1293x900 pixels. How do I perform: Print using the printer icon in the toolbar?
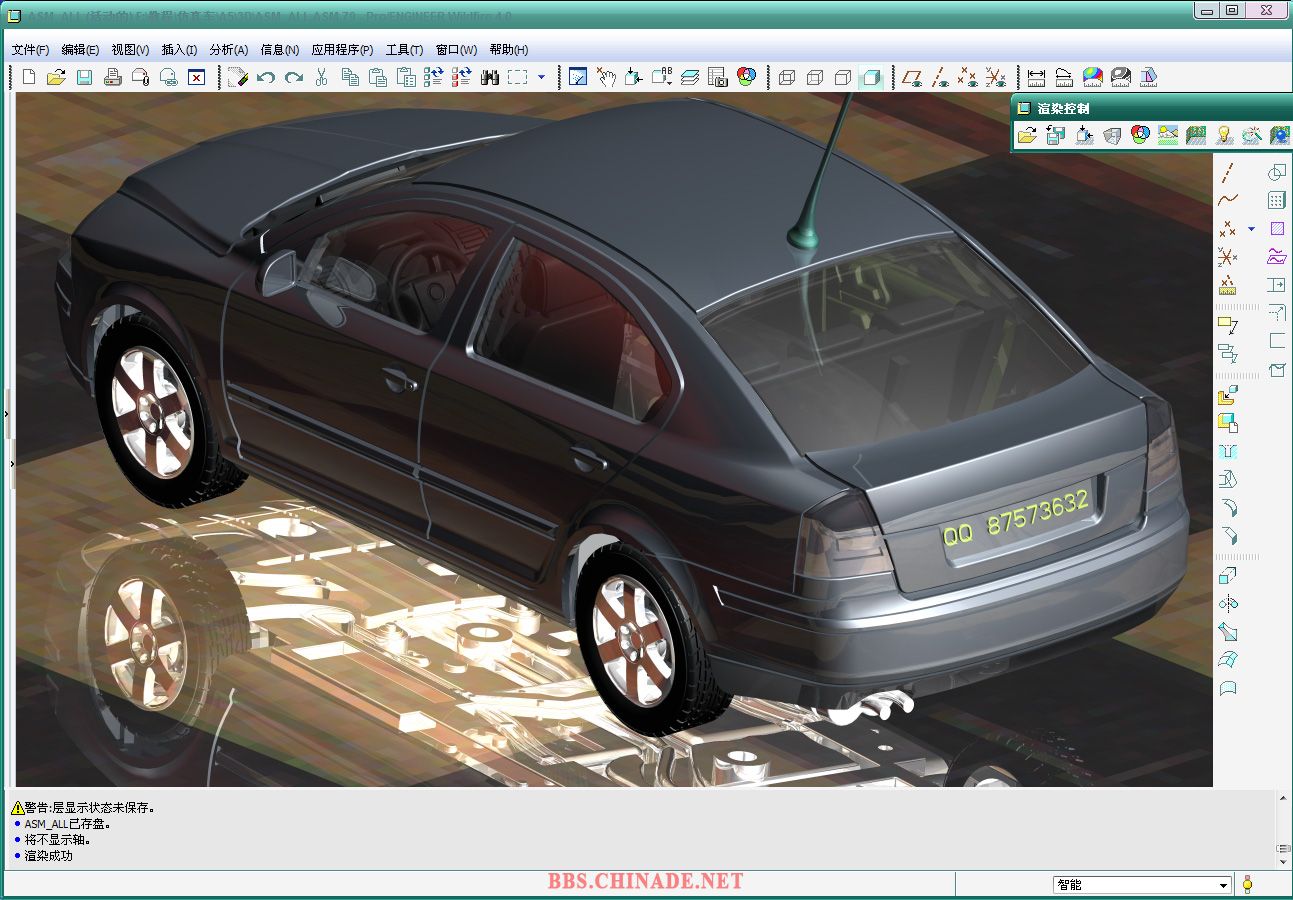tap(113, 77)
